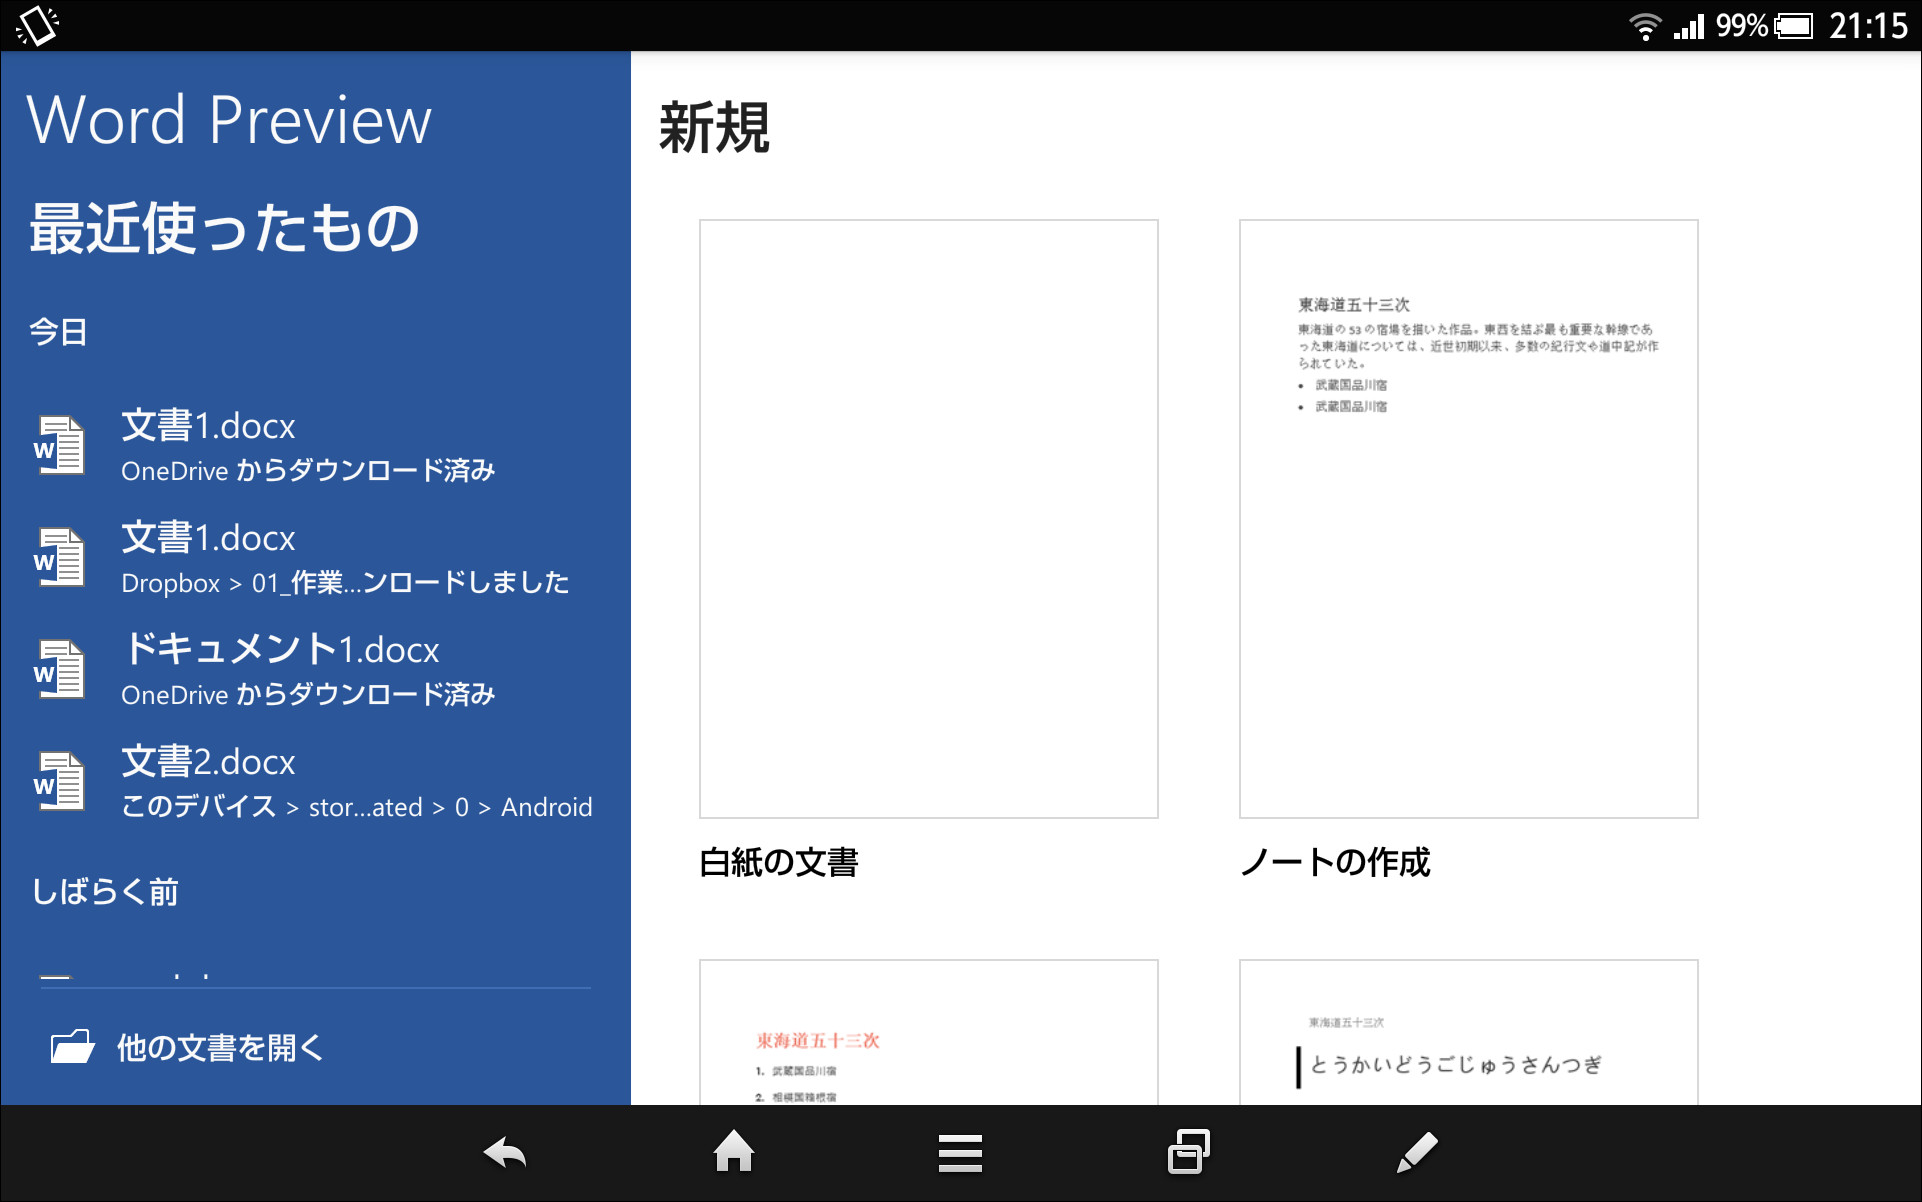Create a new 白紙の文書 blank document
The height and width of the screenshot is (1202, 1922).
click(928, 518)
